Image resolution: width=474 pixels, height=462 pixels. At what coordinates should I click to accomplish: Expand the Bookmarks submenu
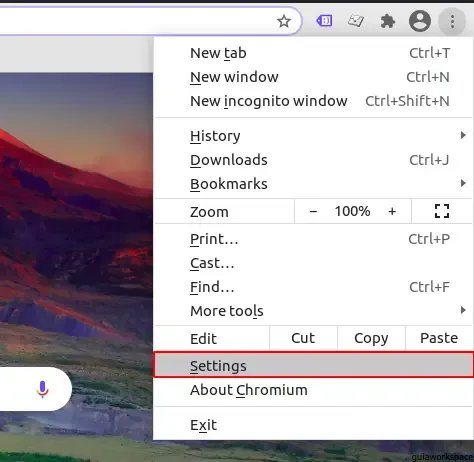pyautogui.click(x=313, y=184)
